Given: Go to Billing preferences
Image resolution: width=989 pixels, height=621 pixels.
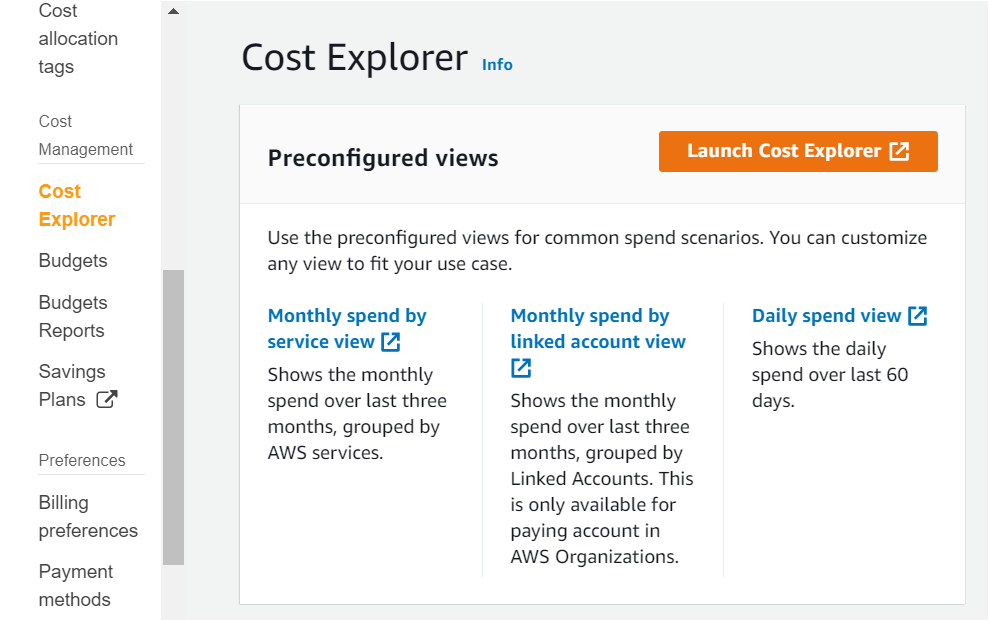Looking at the screenshot, I should (x=87, y=517).
